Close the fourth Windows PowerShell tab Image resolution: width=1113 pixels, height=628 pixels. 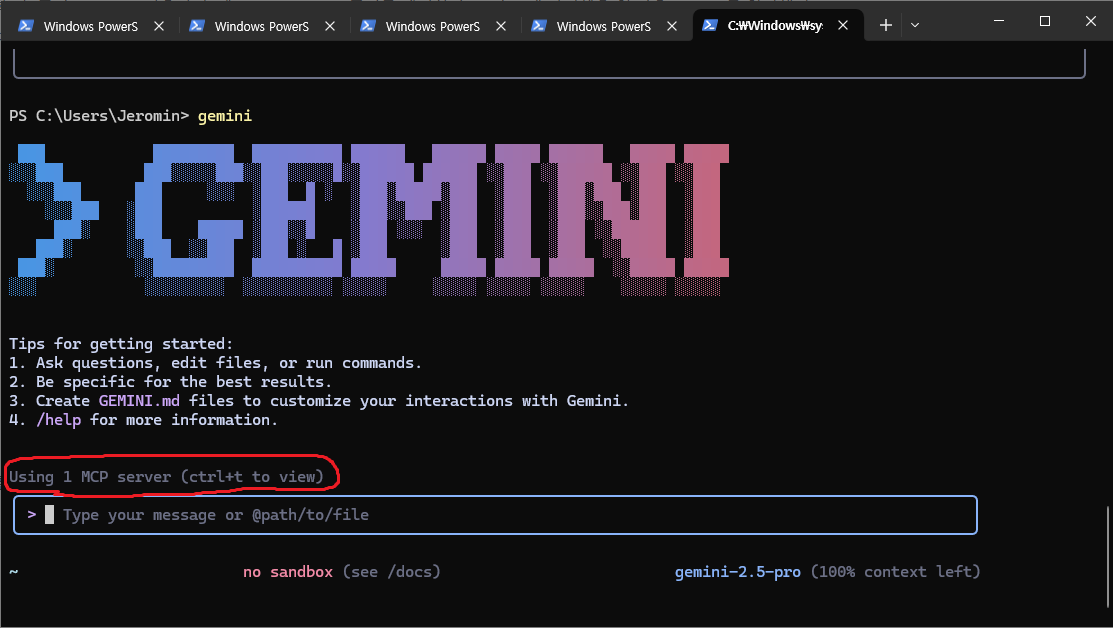point(671,26)
